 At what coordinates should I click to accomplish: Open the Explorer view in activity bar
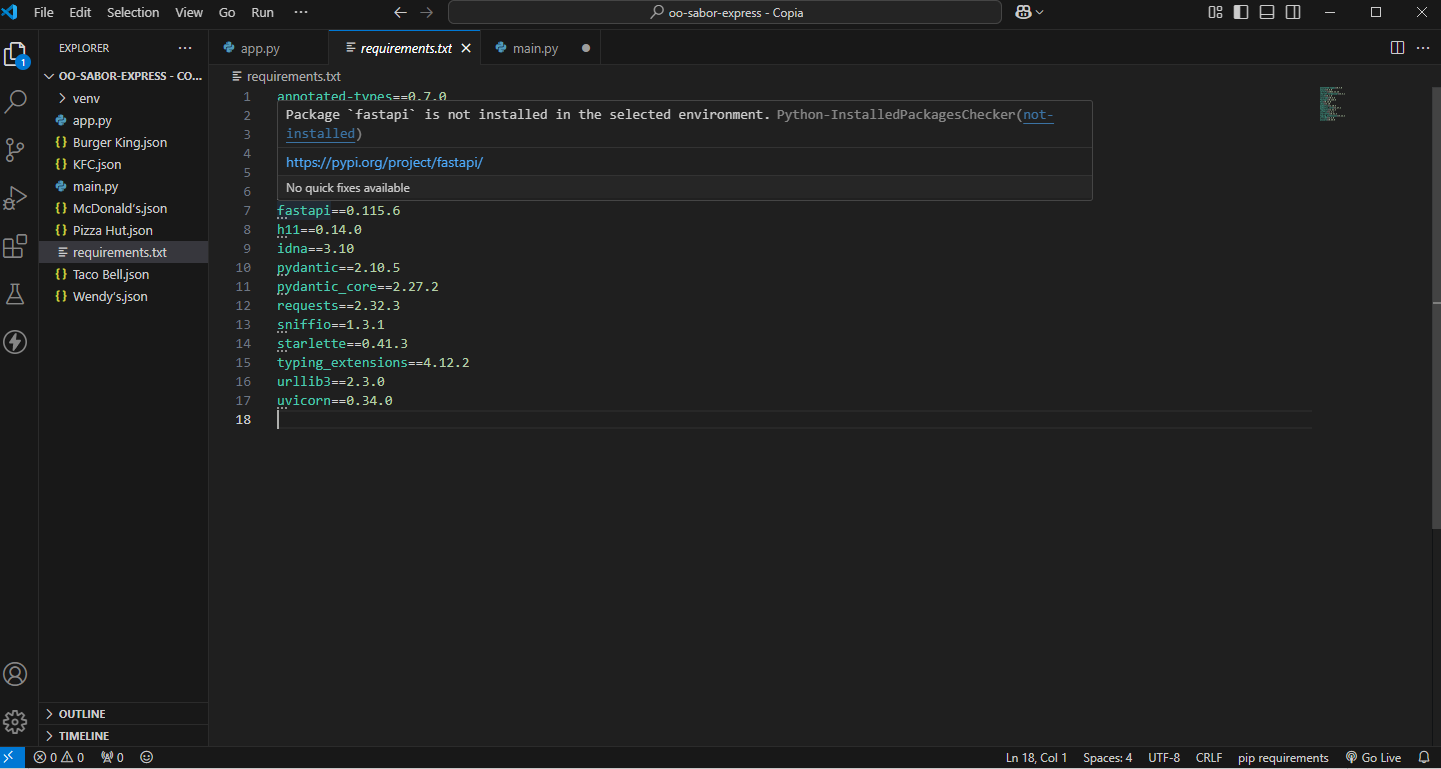[x=15, y=54]
